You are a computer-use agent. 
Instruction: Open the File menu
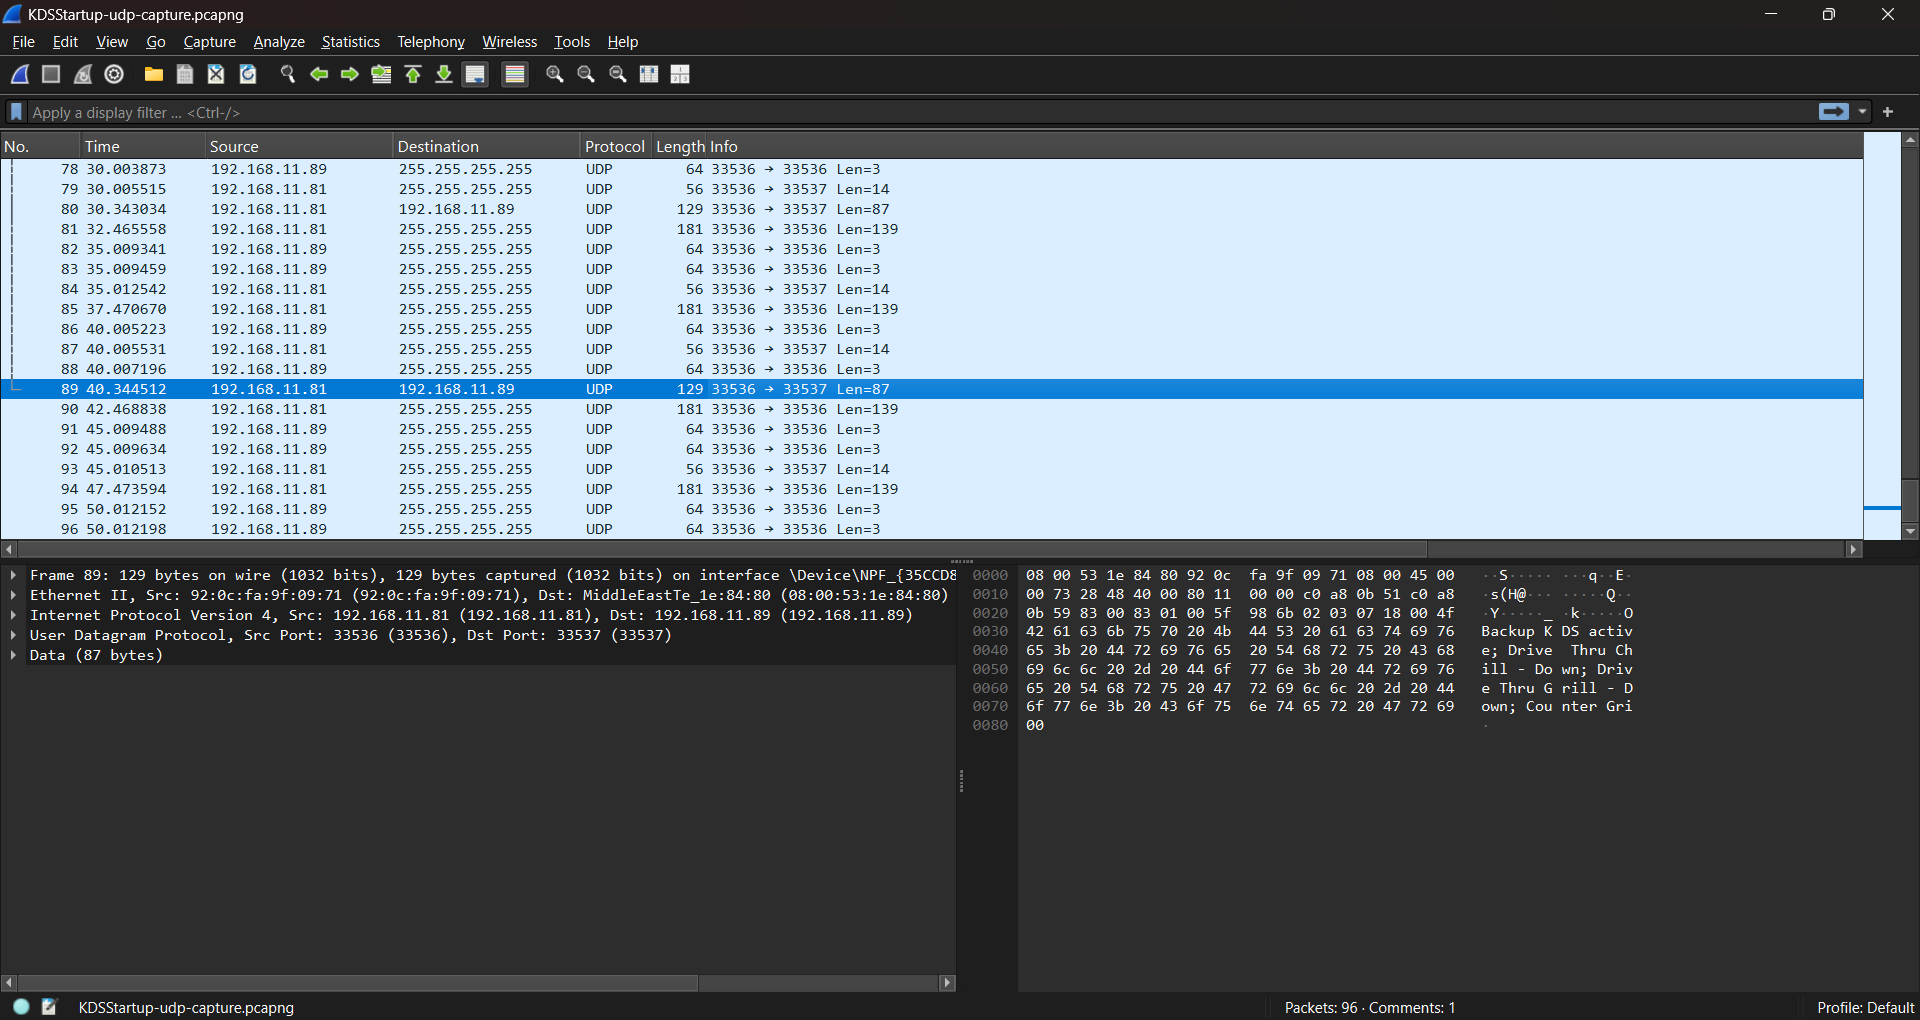coord(23,42)
